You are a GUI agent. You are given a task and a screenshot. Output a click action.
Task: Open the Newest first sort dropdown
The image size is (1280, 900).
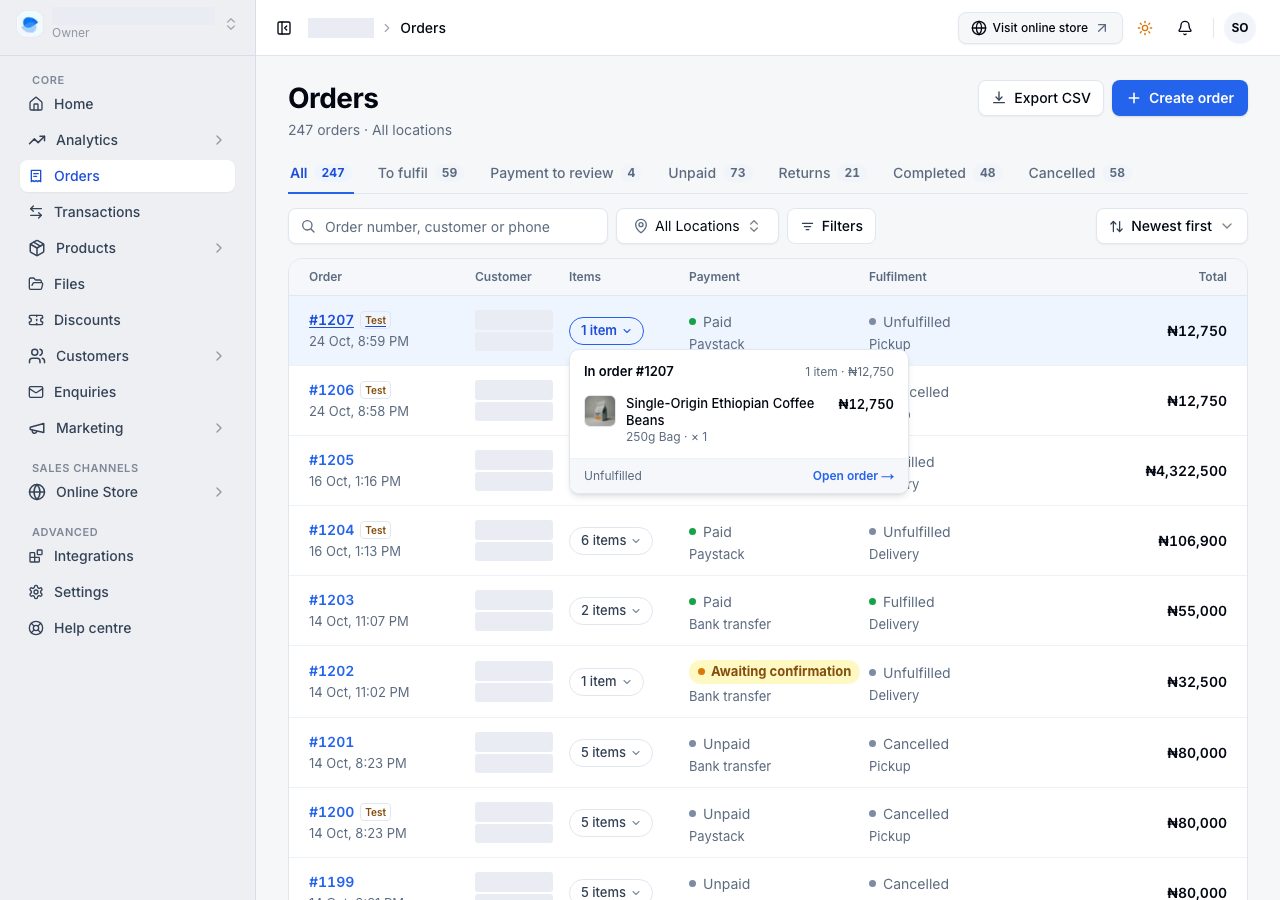click(x=1172, y=226)
